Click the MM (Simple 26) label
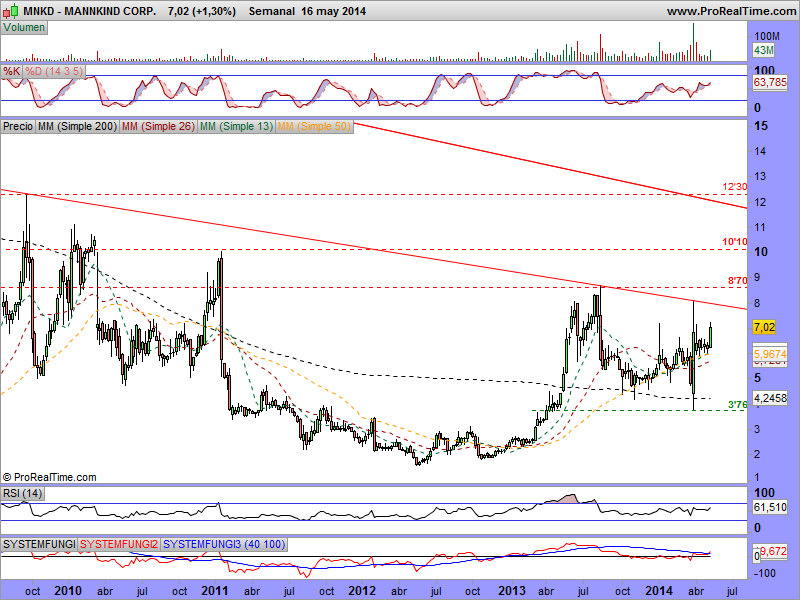Image resolution: width=800 pixels, height=600 pixels. pos(158,126)
